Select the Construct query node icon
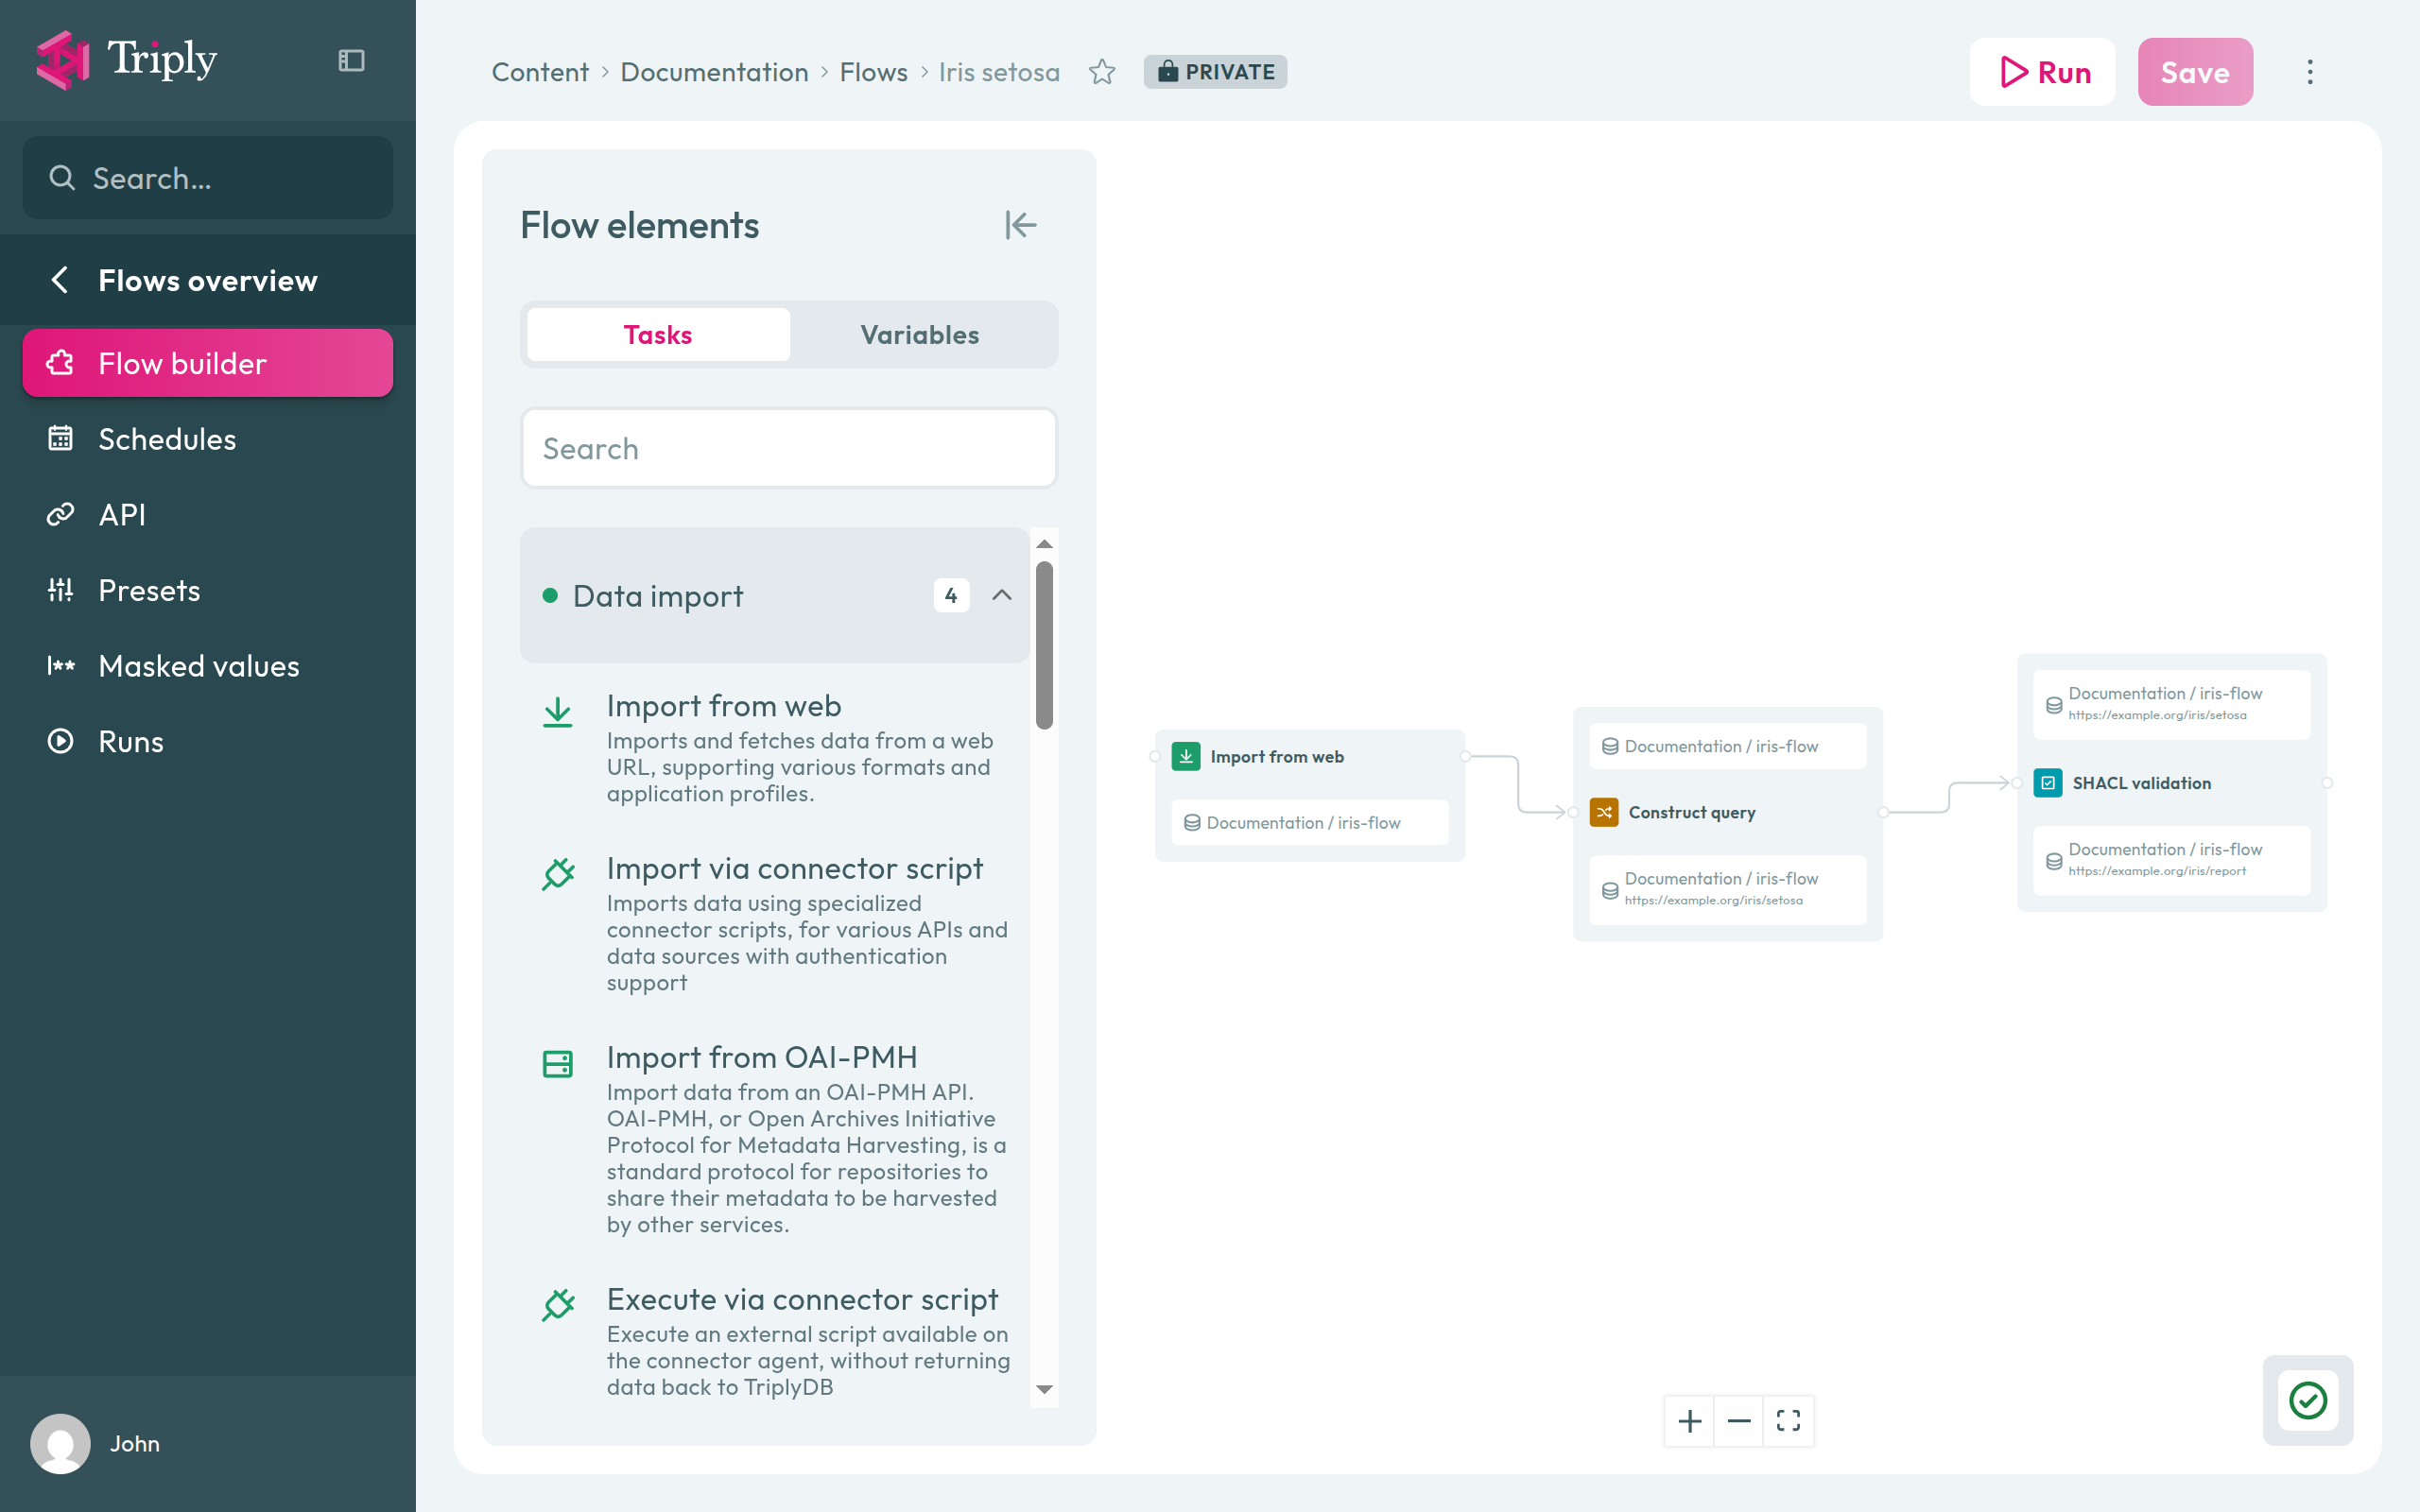 pyautogui.click(x=1604, y=812)
